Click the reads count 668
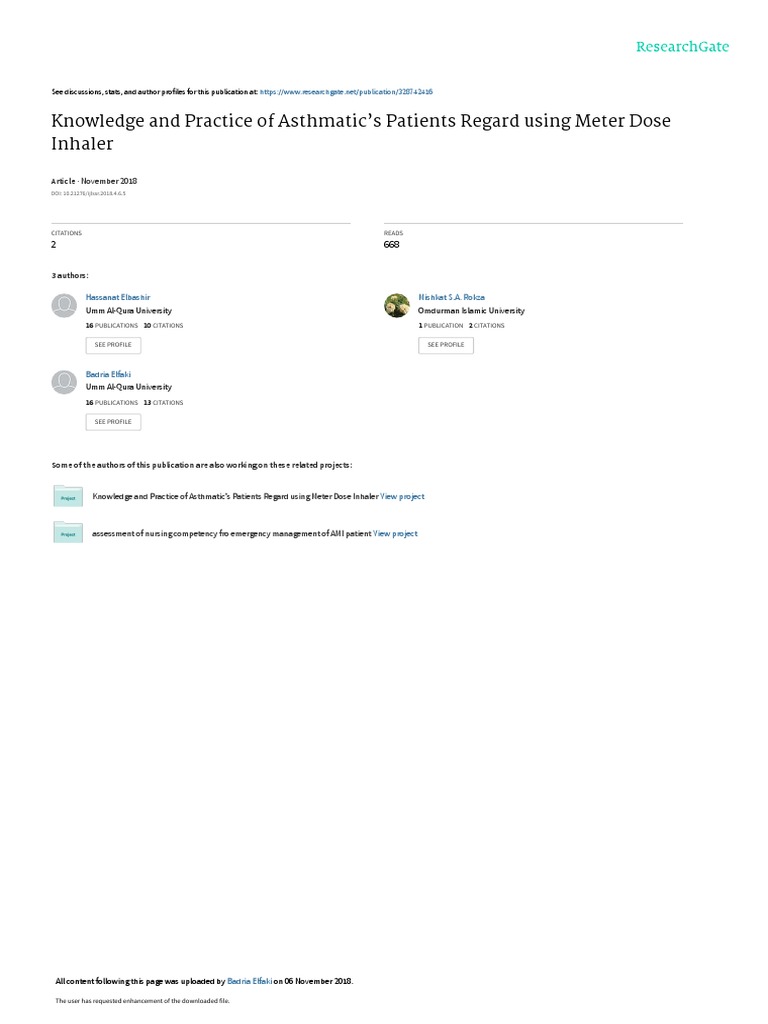 tap(391, 244)
